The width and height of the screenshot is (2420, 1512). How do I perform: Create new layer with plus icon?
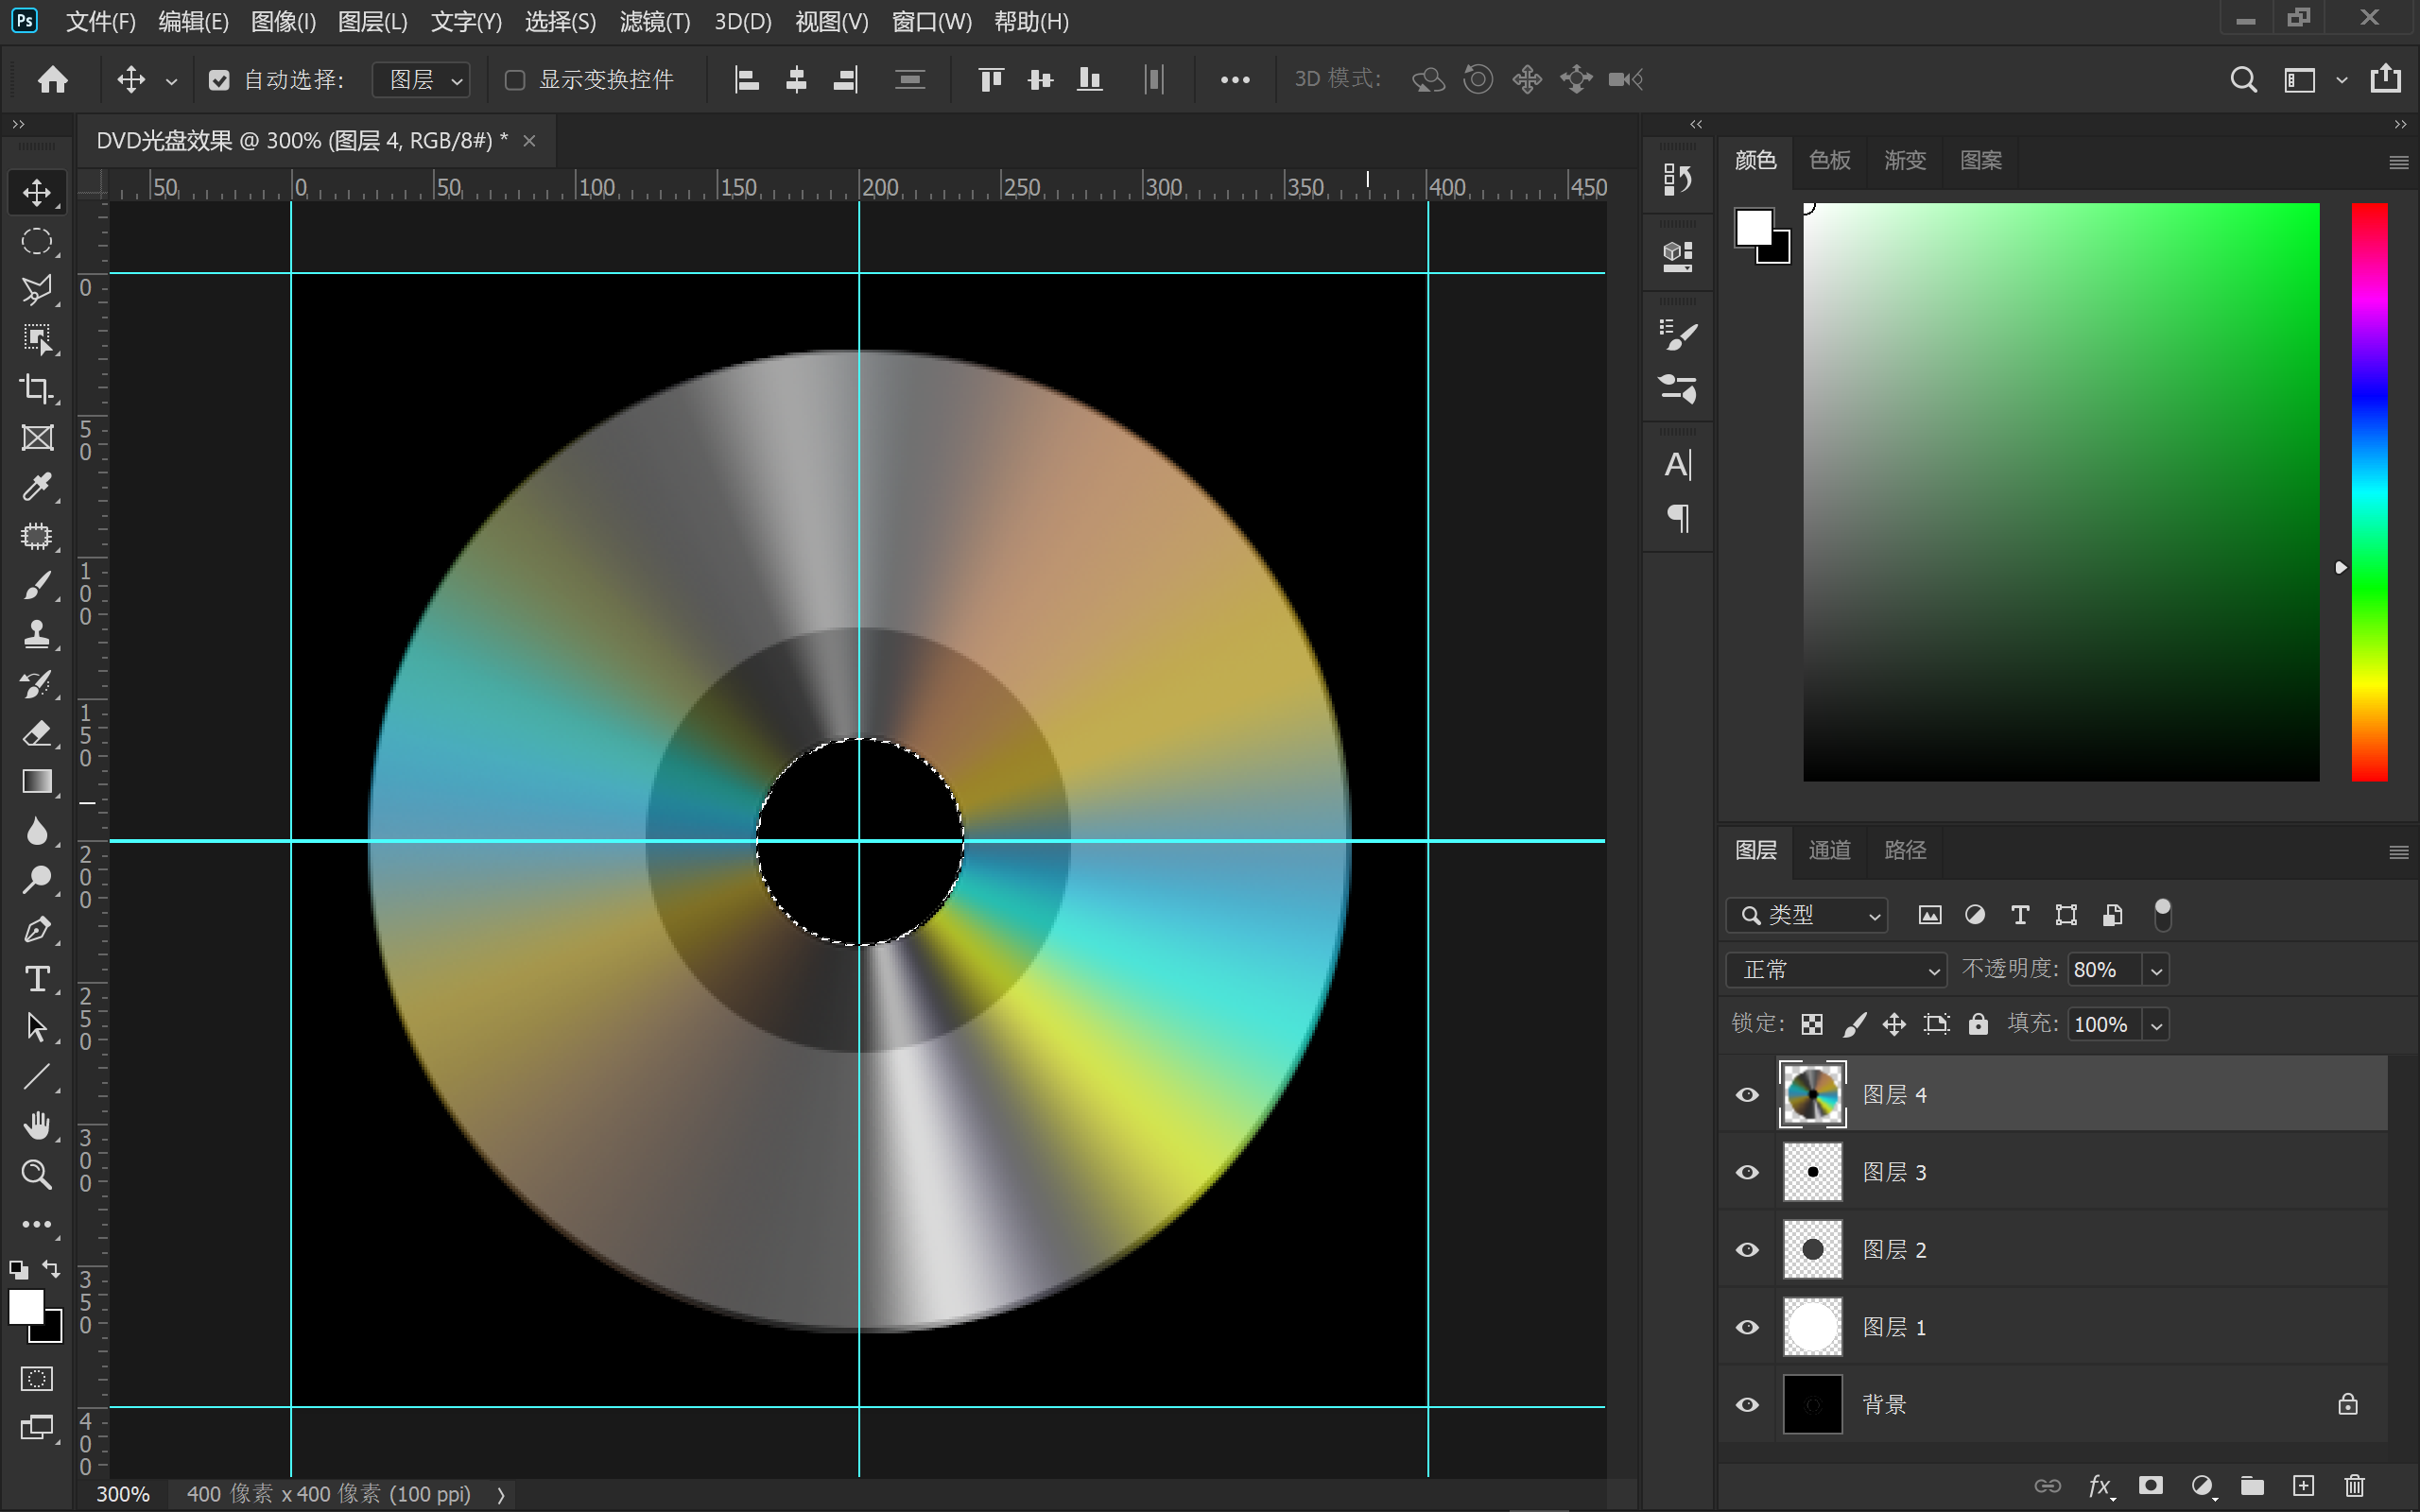coord(2303,1486)
